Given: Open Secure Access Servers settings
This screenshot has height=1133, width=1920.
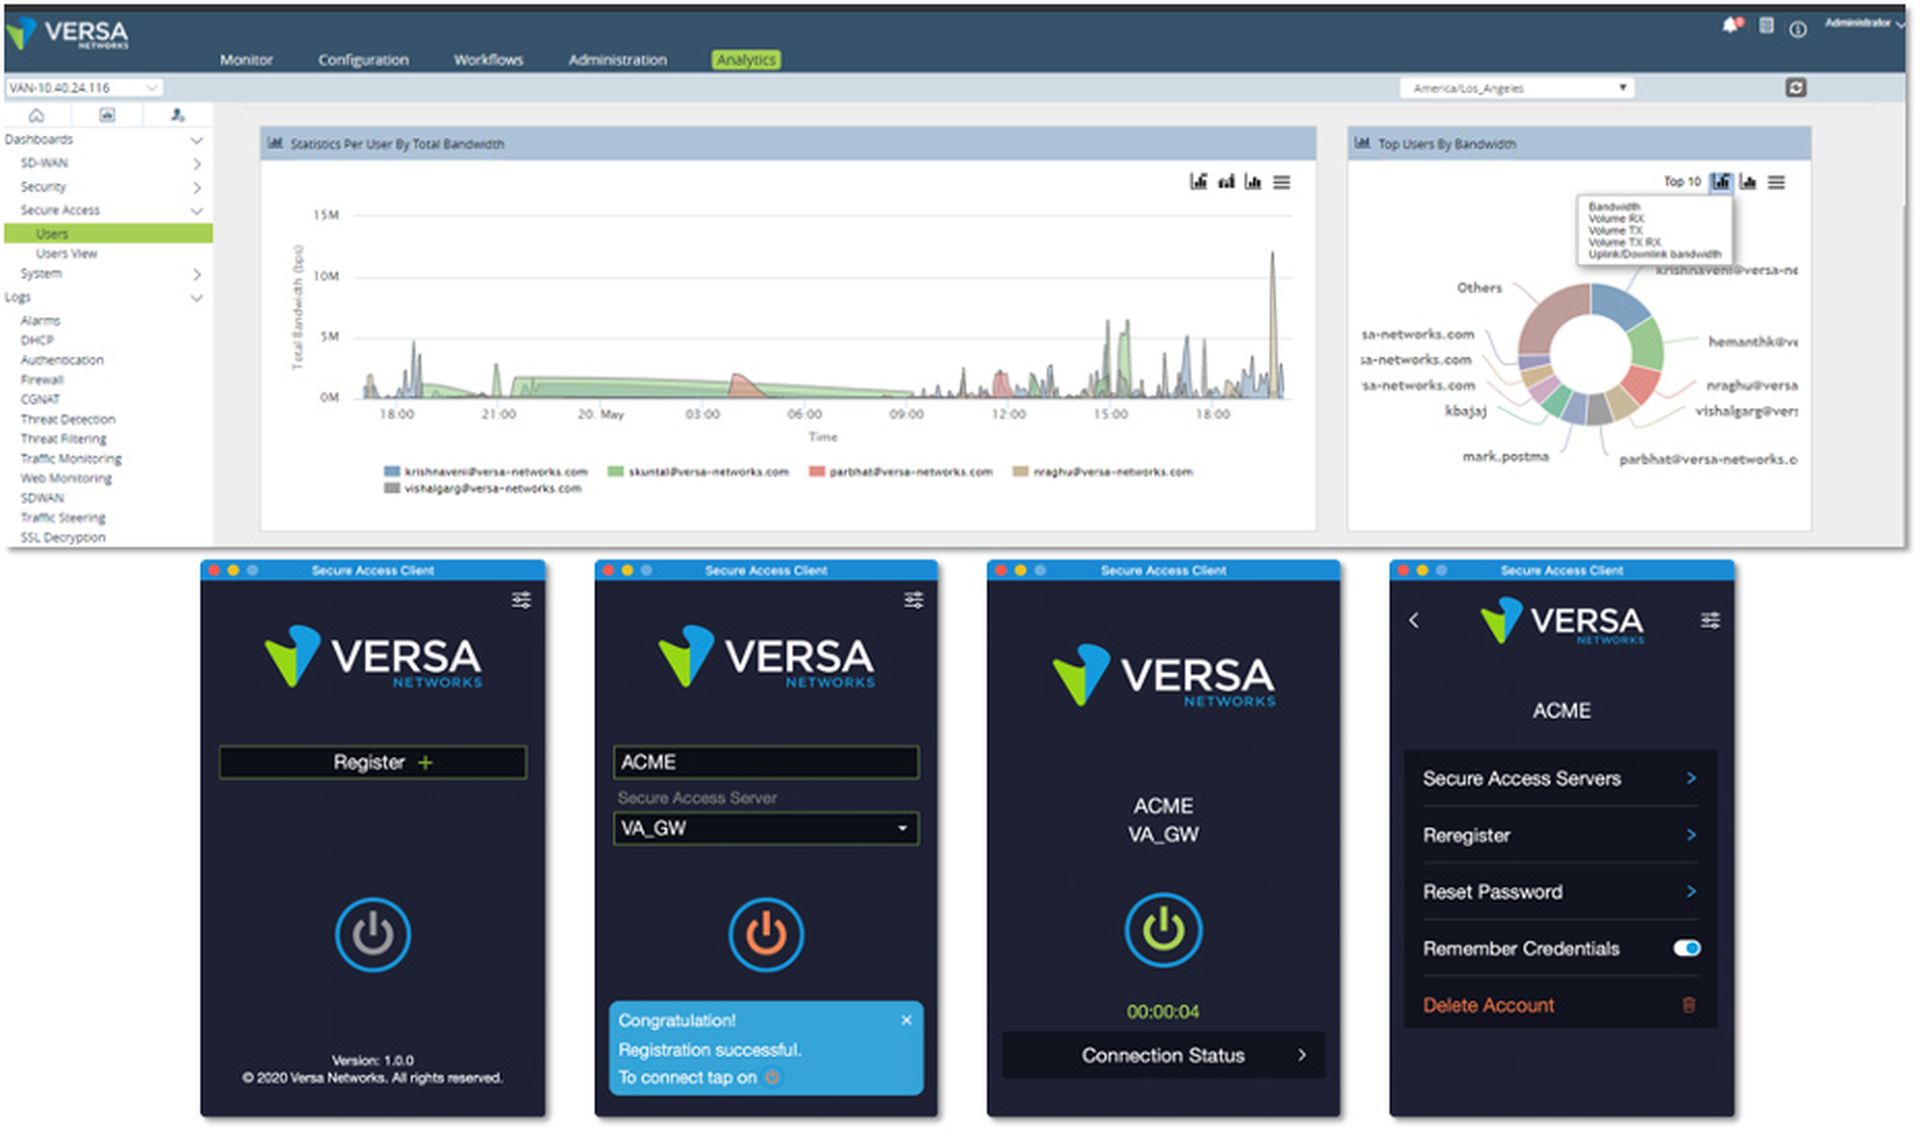Looking at the screenshot, I should (x=1559, y=778).
